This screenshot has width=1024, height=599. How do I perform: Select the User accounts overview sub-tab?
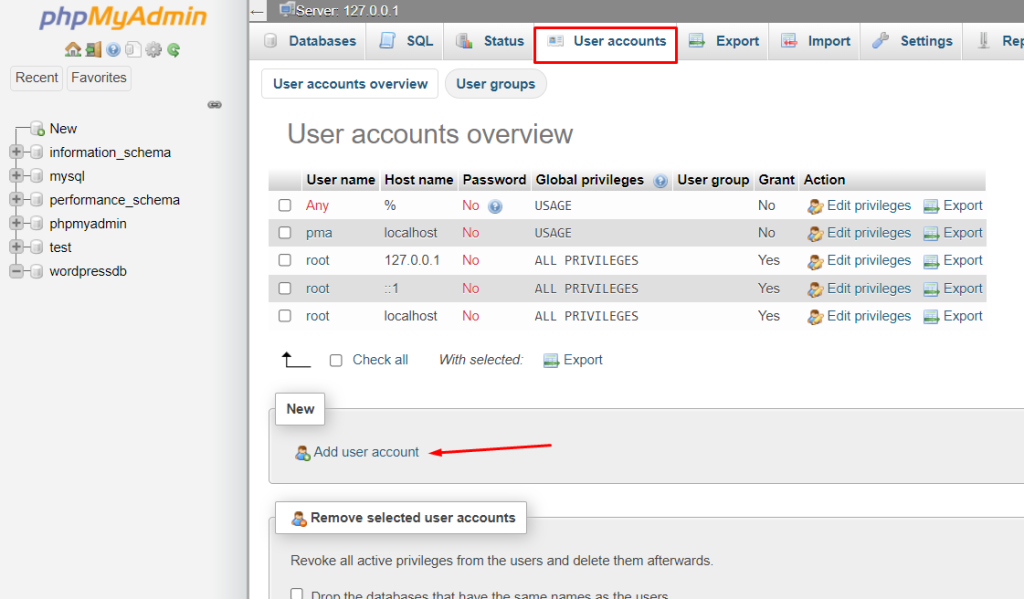click(350, 84)
